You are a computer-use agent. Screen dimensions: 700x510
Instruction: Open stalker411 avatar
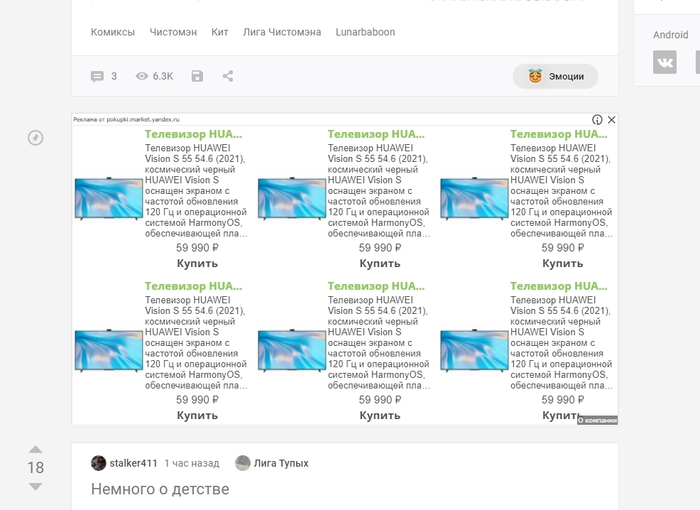pos(98,463)
